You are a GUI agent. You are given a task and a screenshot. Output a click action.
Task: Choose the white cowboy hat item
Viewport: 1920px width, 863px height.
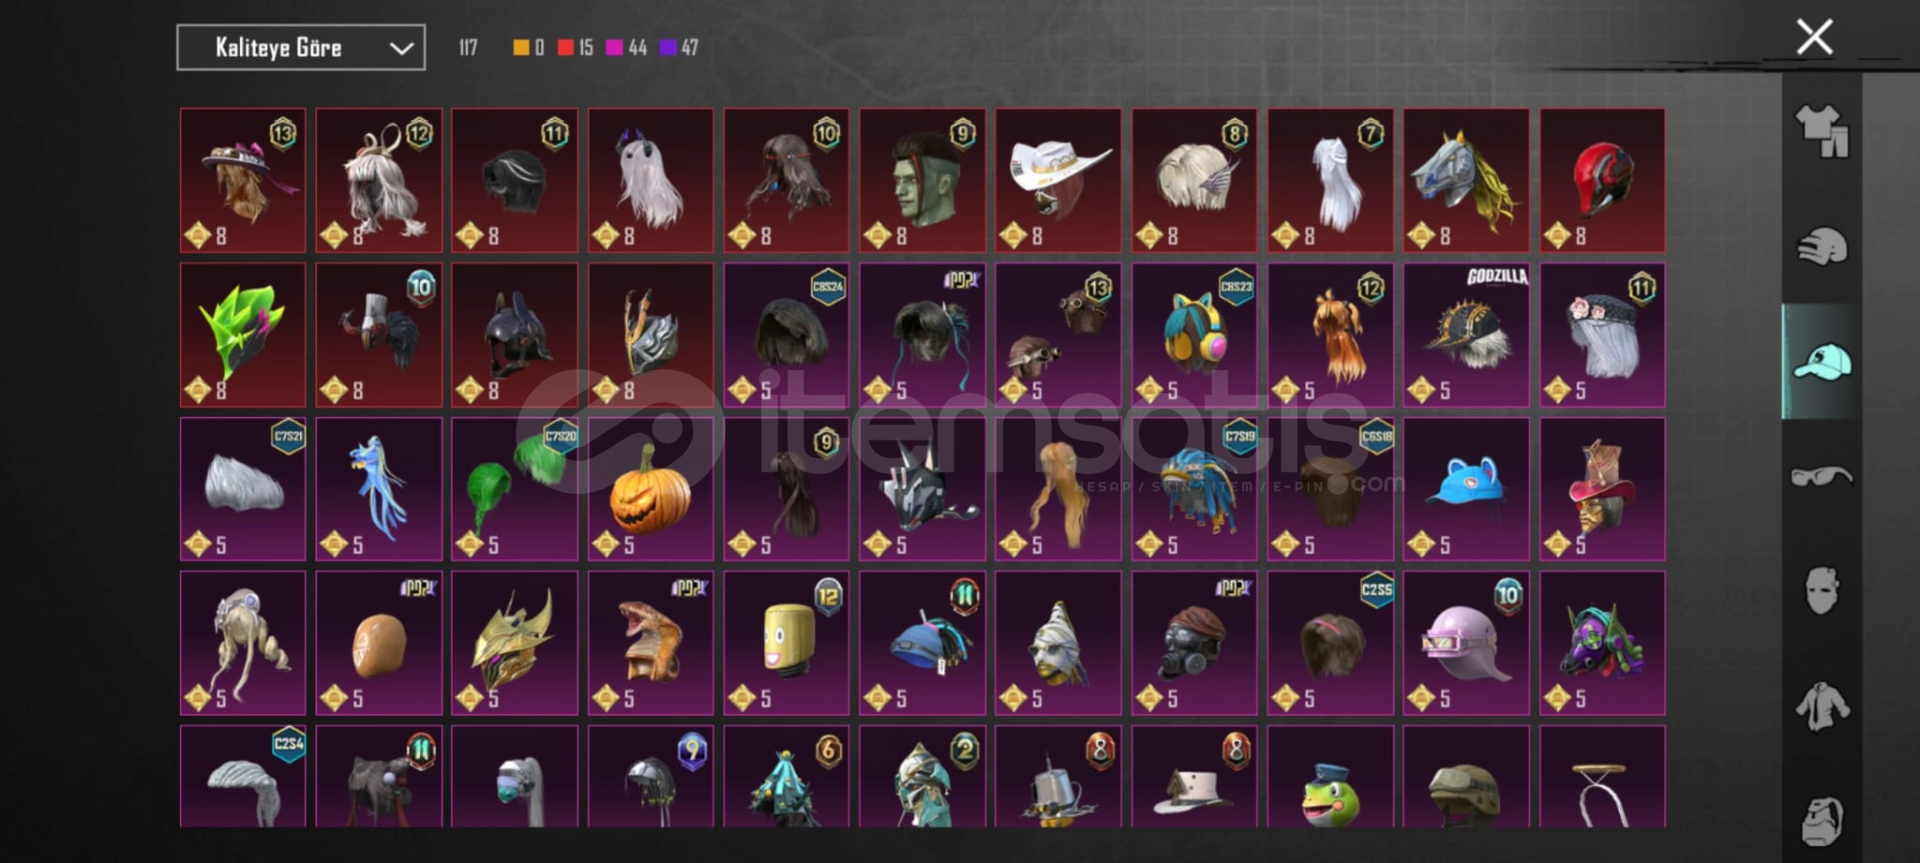(x=1058, y=180)
